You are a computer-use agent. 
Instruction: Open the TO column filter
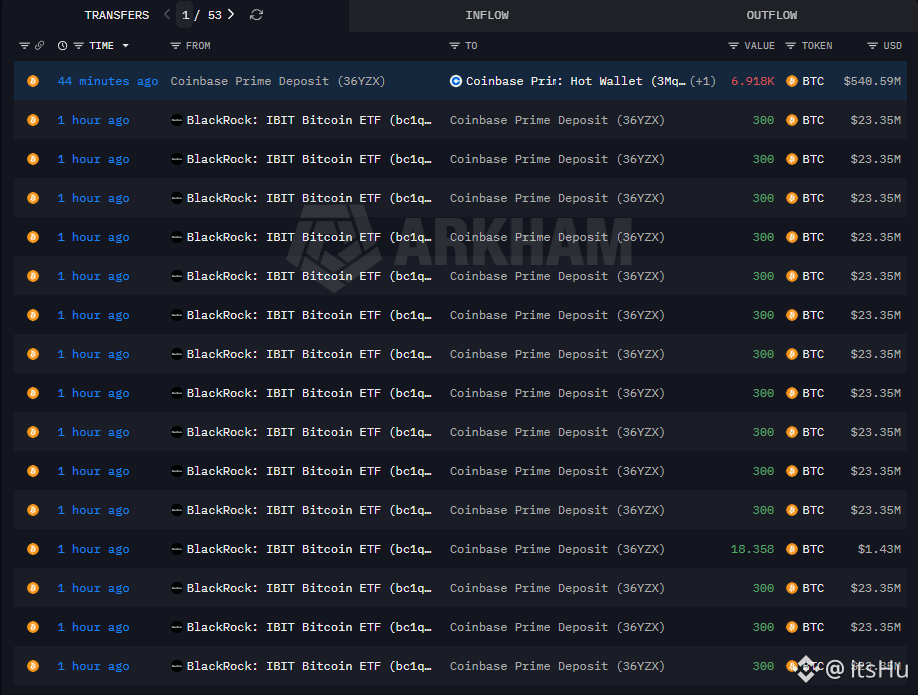[x=454, y=46]
